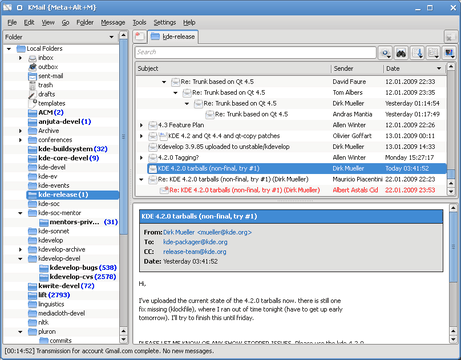Switch to the kde-release tab
461x360 pixels.
pos(173,37)
